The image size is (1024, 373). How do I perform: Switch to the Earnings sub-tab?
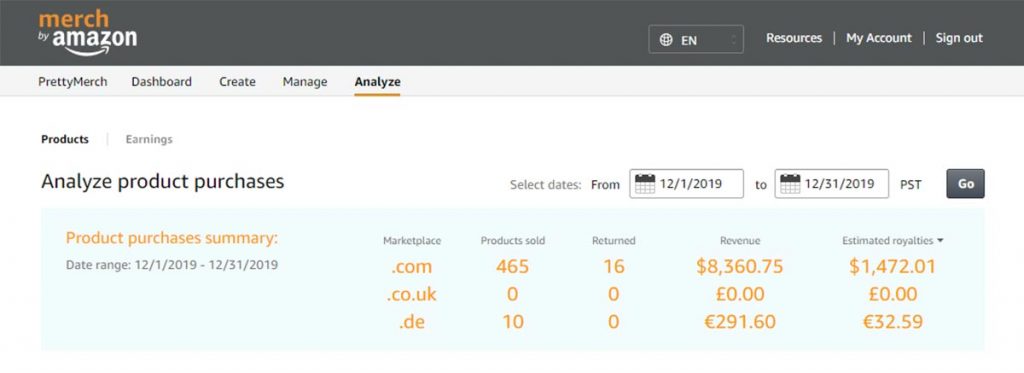pos(149,139)
